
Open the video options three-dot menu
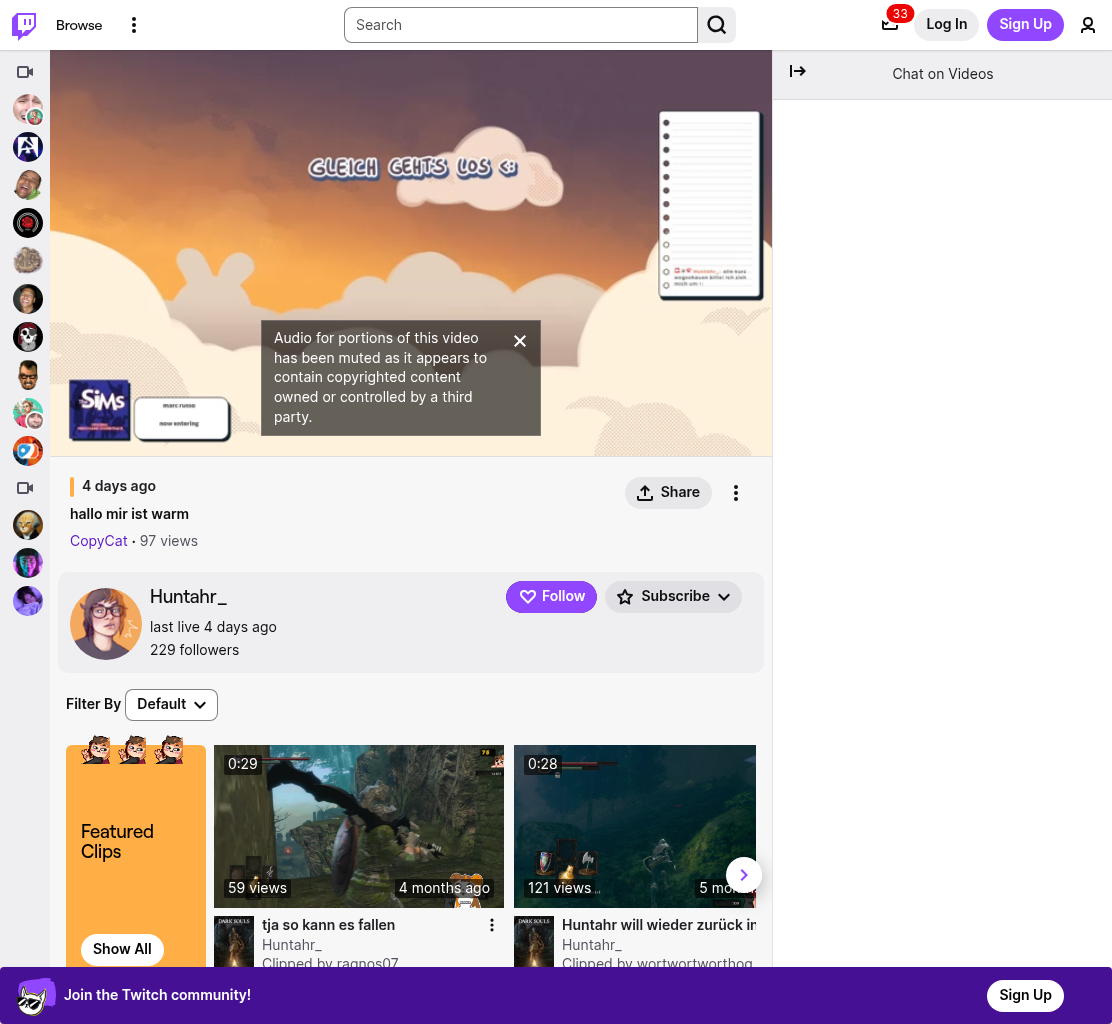735,493
